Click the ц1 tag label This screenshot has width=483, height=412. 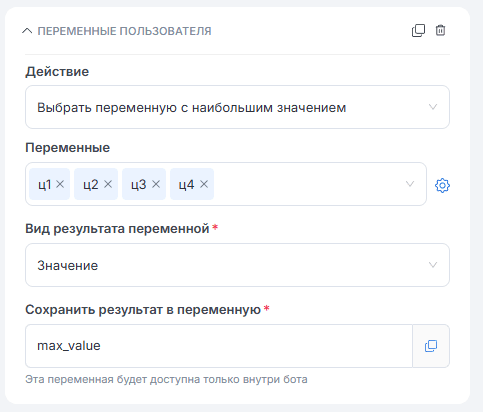pyautogui.click(x=44, y=184)
